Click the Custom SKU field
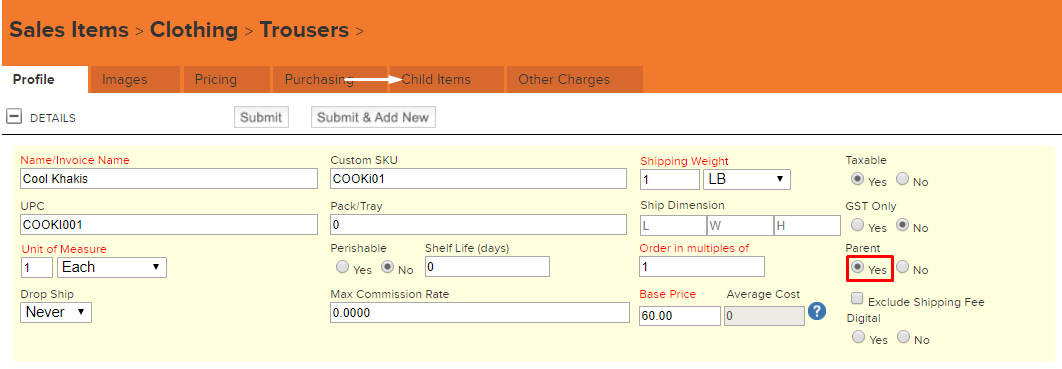Screen dimensions: 1062x369 click(x=479, y=179)
